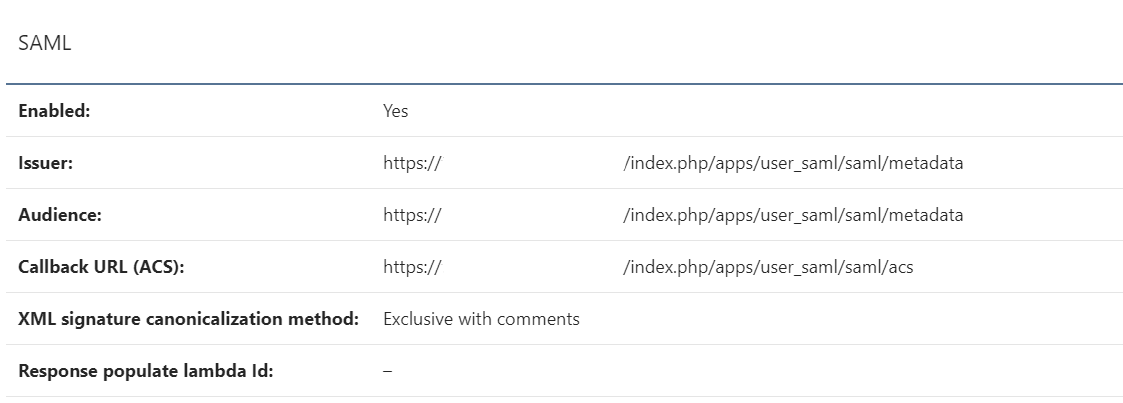Image resolution: width=1123 pixels, height=403 pixels.
Task: Click the https:// prefix of Callback URL
Action: (x=412, y=267)
